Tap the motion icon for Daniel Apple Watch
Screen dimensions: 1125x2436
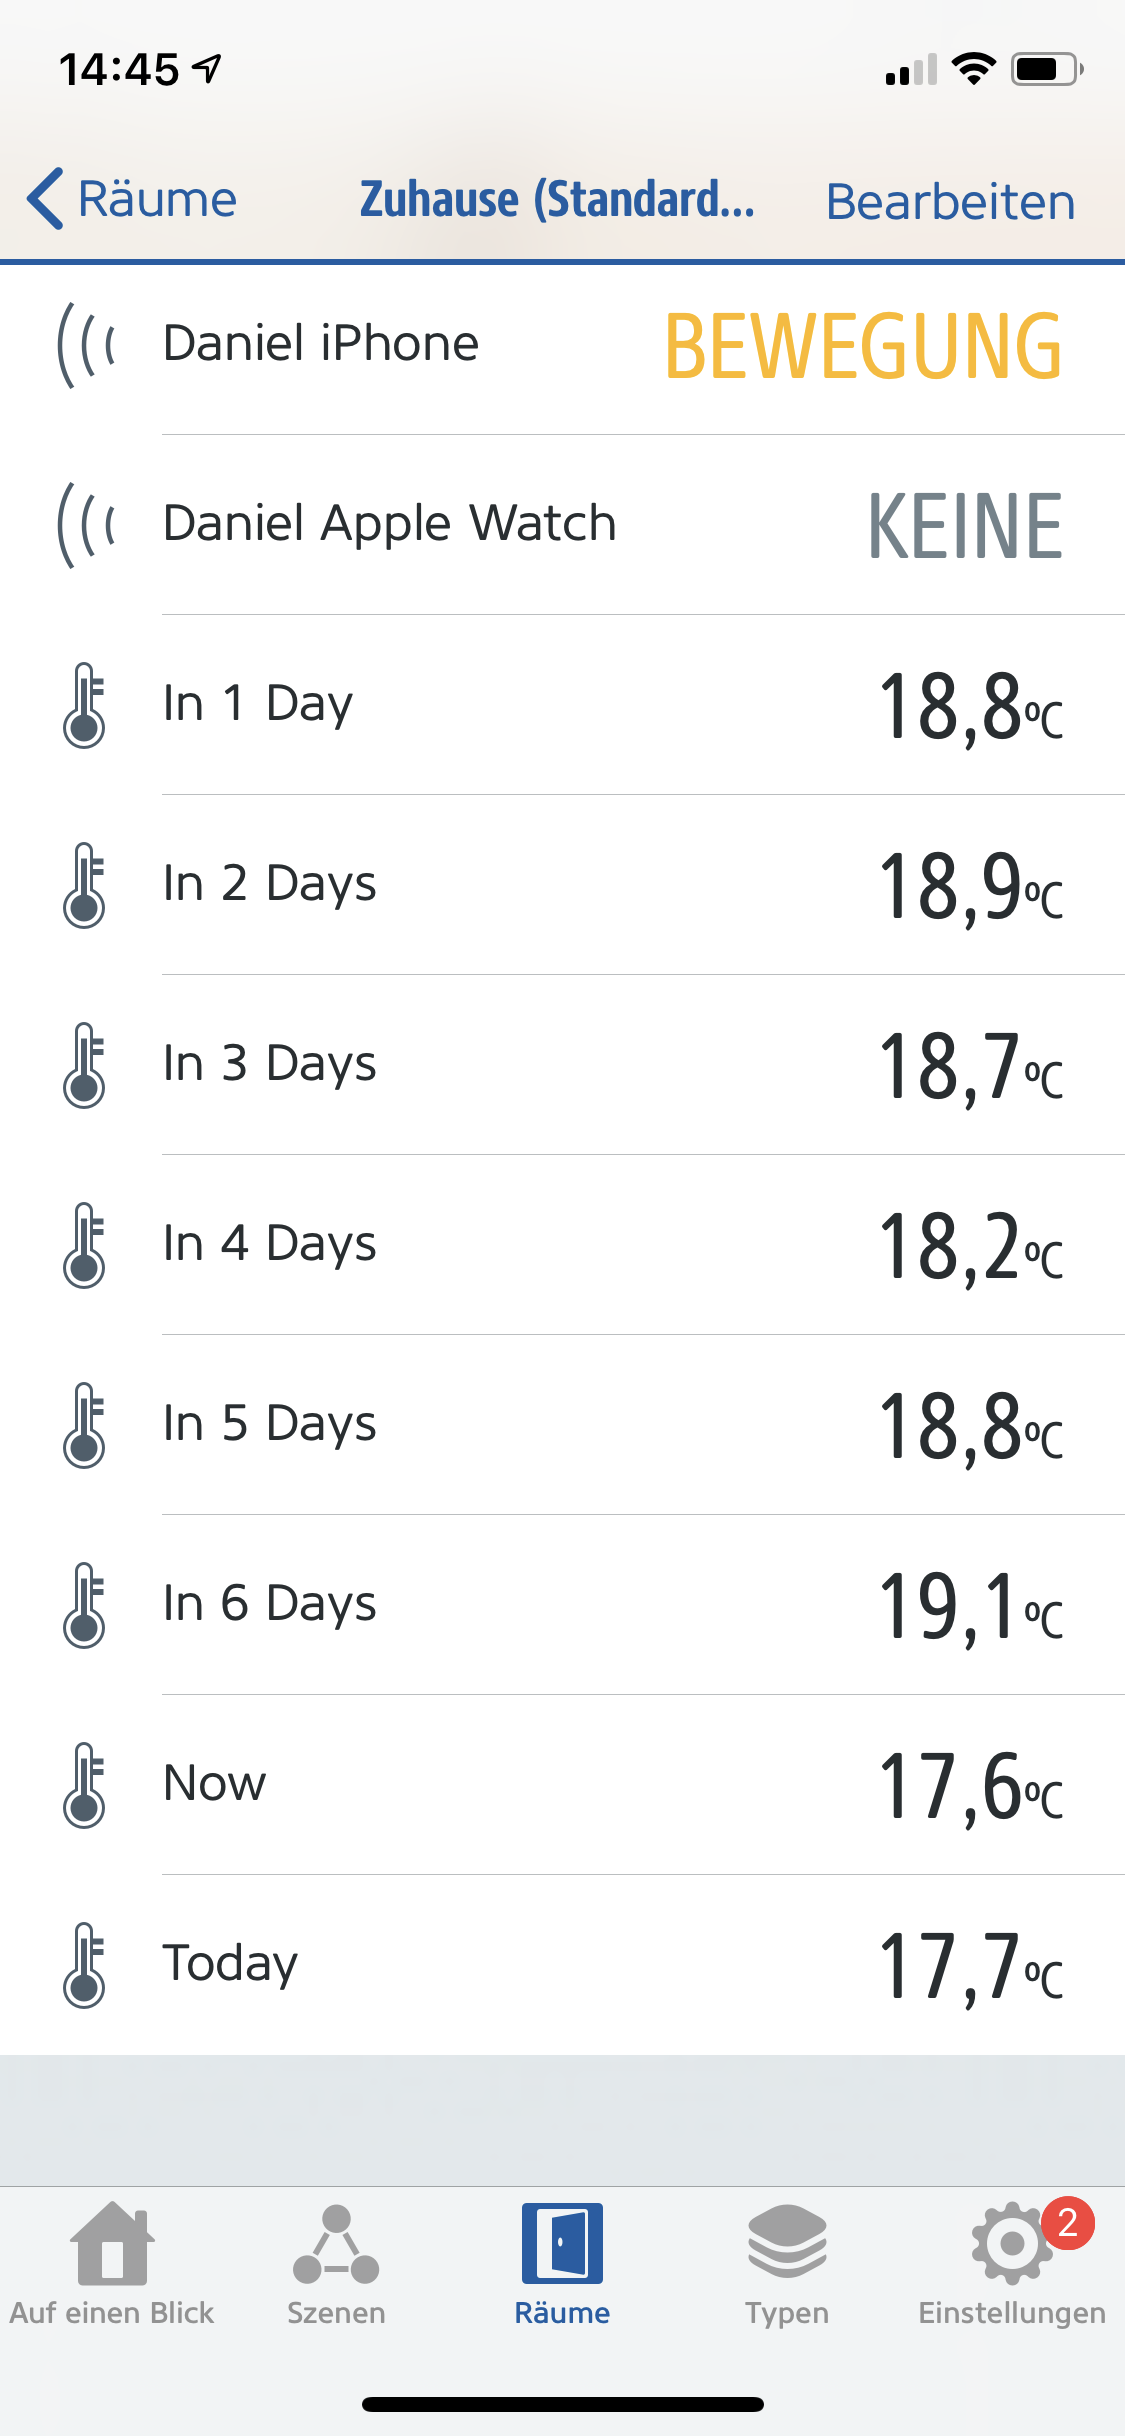pos(85,524)
